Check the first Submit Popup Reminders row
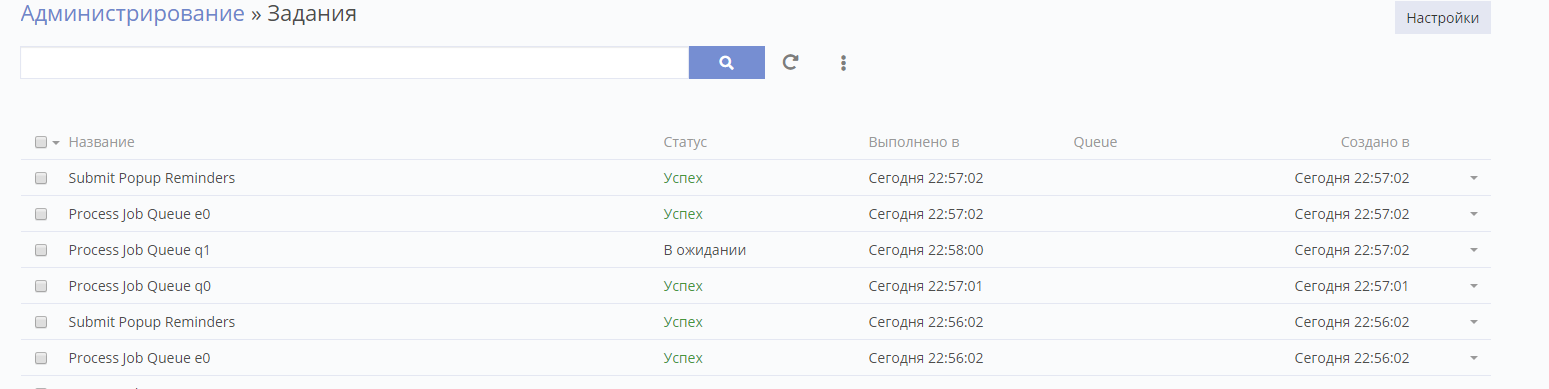 [41, 178]
